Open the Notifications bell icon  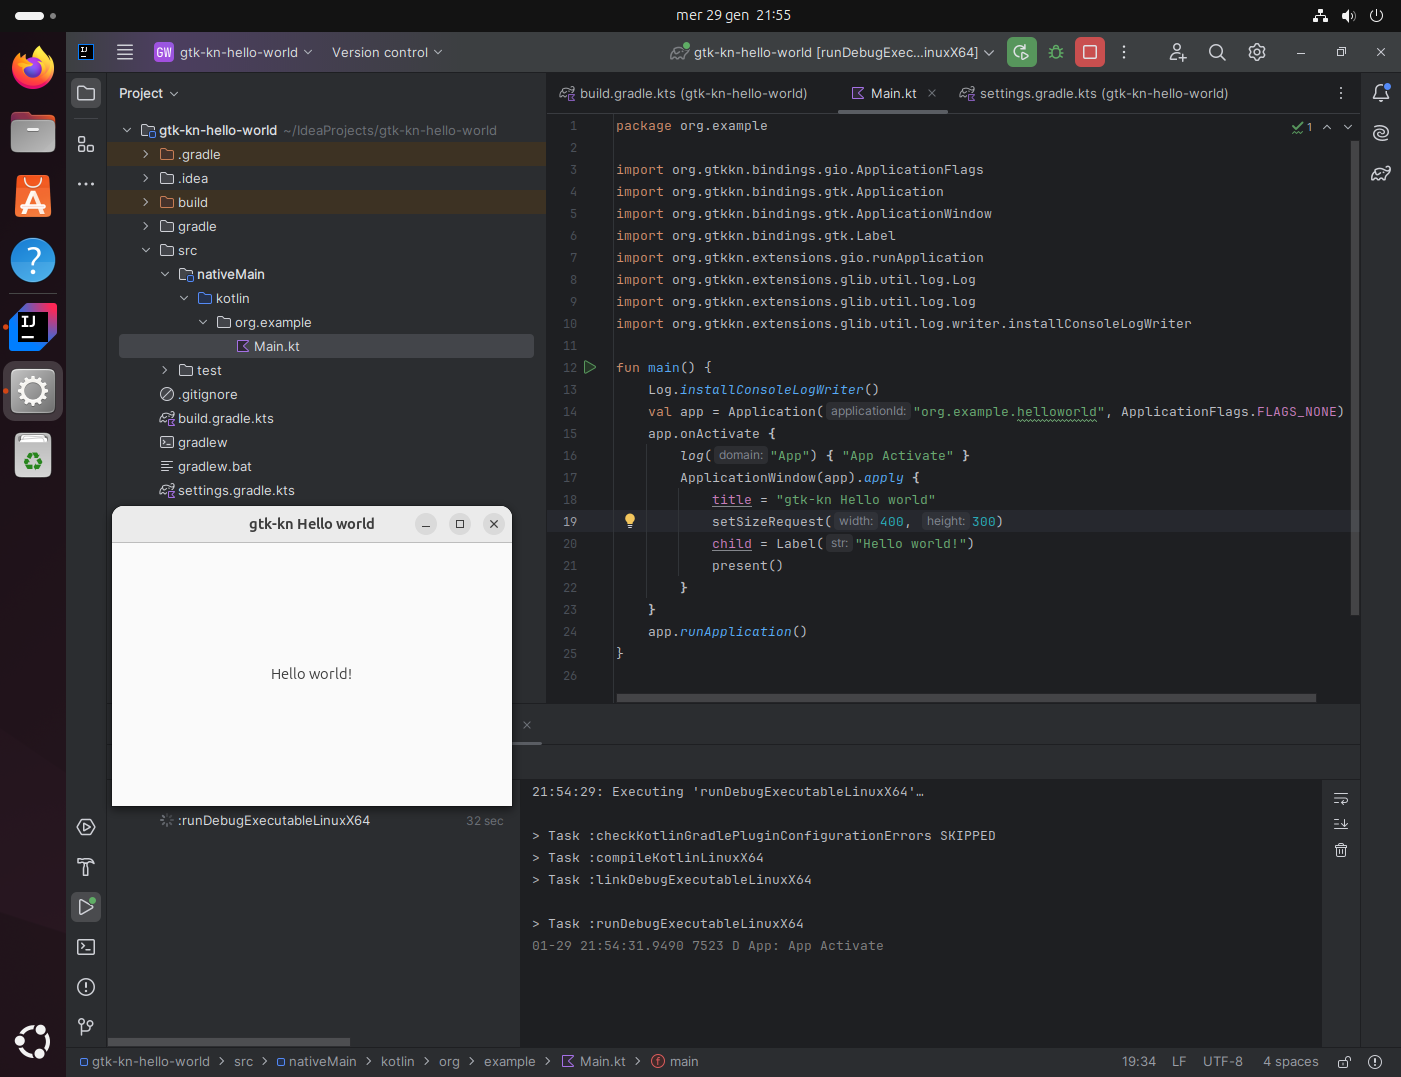click(x=1381, y=93)
